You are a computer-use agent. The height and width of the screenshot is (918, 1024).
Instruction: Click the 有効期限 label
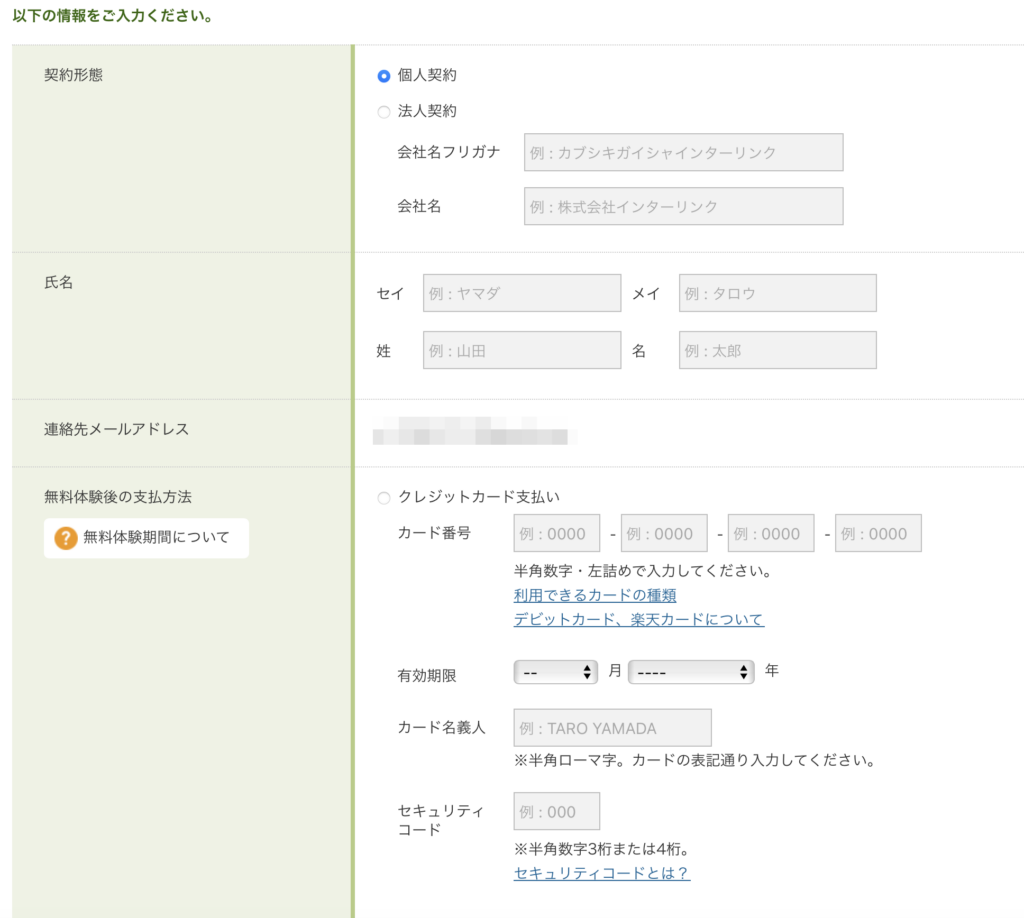coord(427,676)
